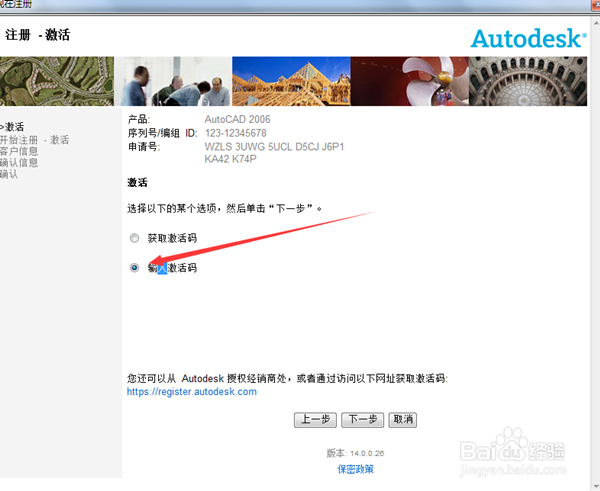Click the serial number 123-12345678
The height and width of the screenshot is (491, 600).
tap(236, 133)
